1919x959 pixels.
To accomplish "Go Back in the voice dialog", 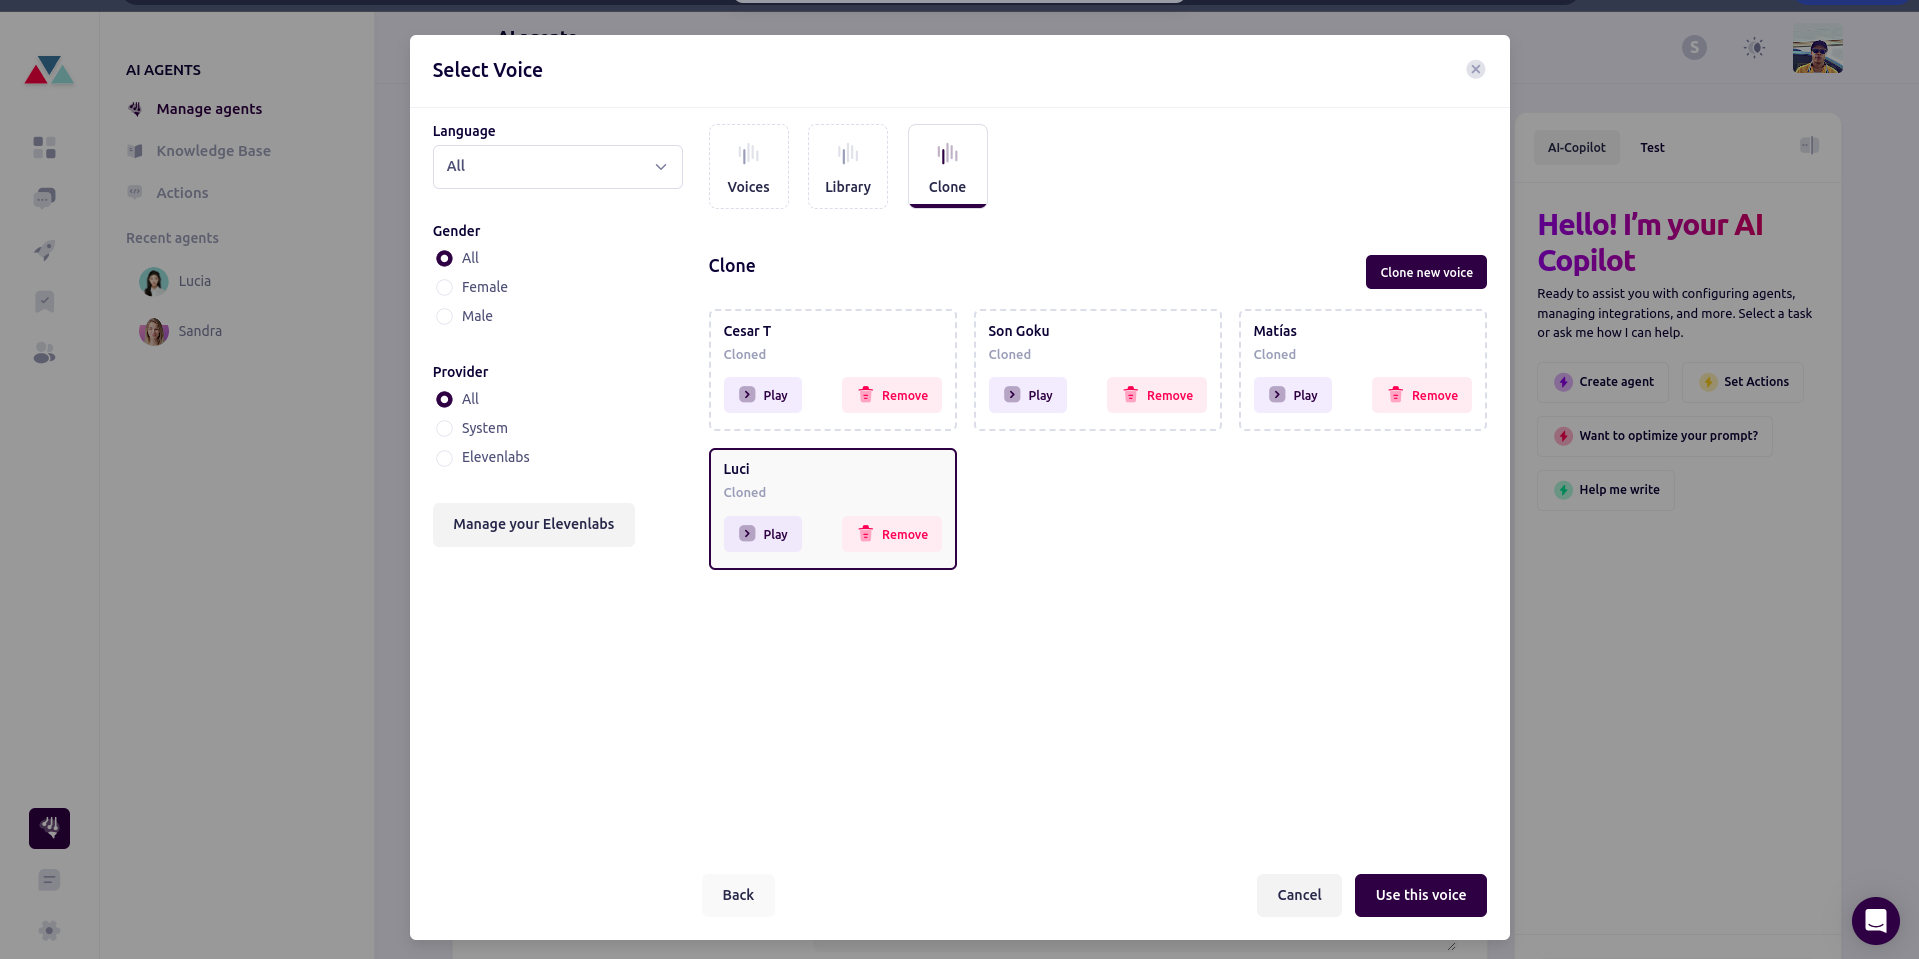I will click(738, 895).
